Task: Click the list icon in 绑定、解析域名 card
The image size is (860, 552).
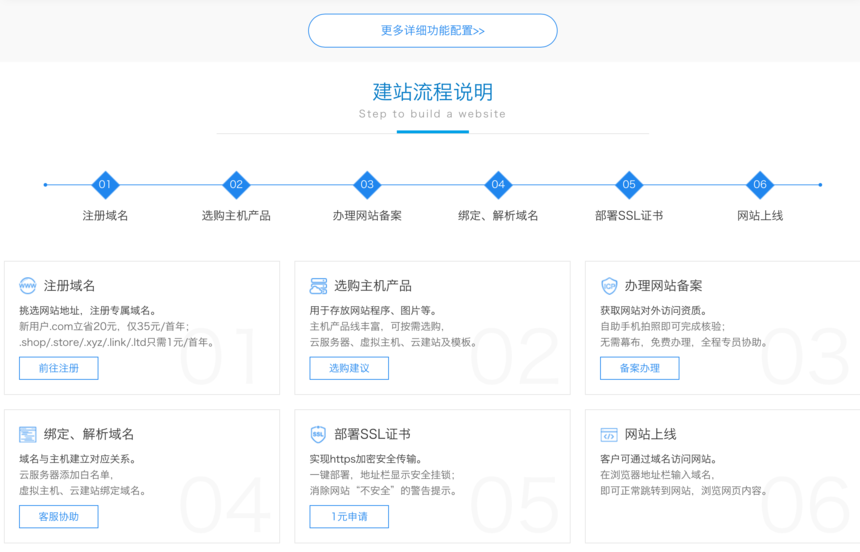Action: pos(27,435)
